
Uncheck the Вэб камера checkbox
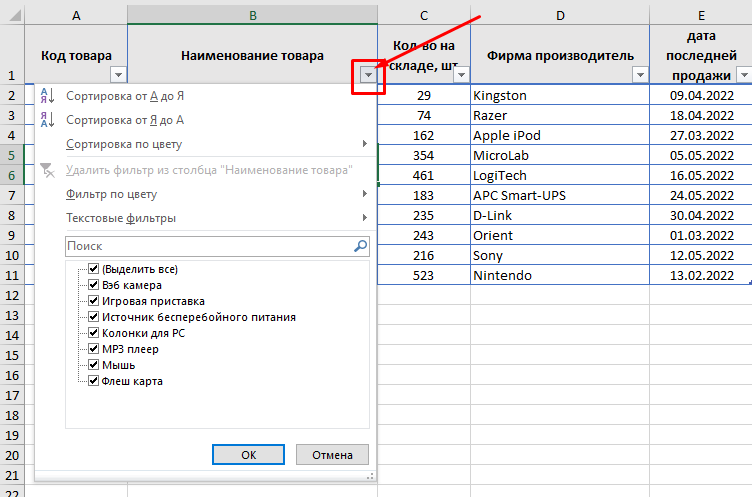(x=94, y=285)
